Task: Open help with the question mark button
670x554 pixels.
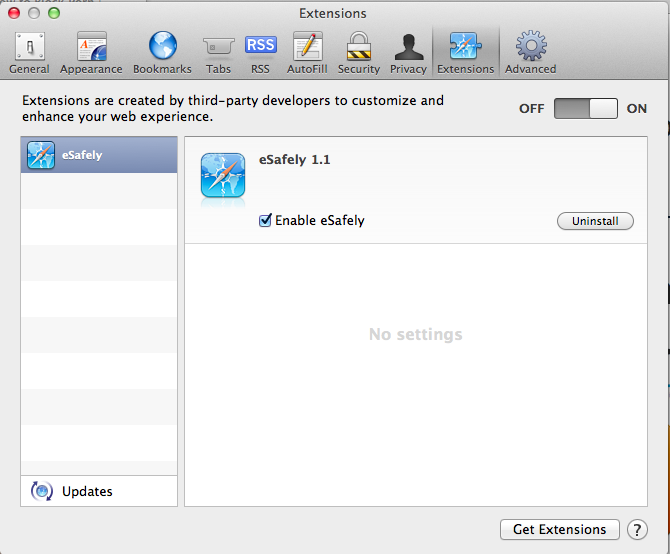Action: [637, 530]
